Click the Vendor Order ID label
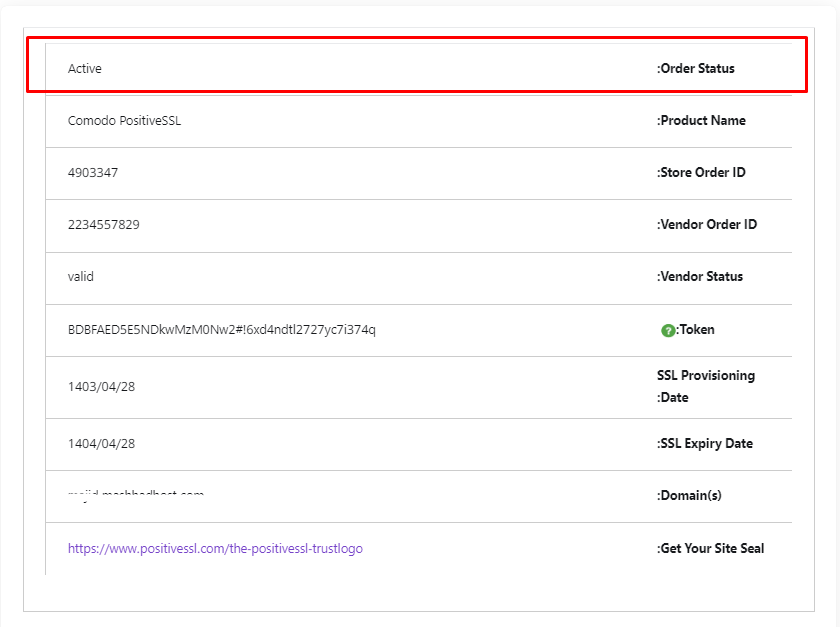Screen dimensions: 840x627 707,225
